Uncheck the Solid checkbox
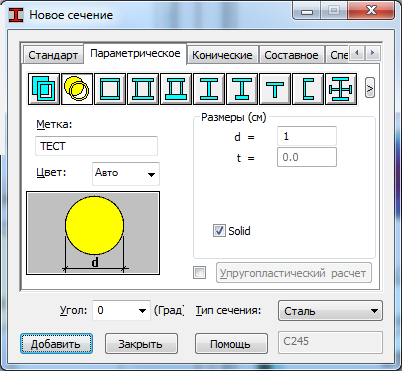 click(219, 230)
